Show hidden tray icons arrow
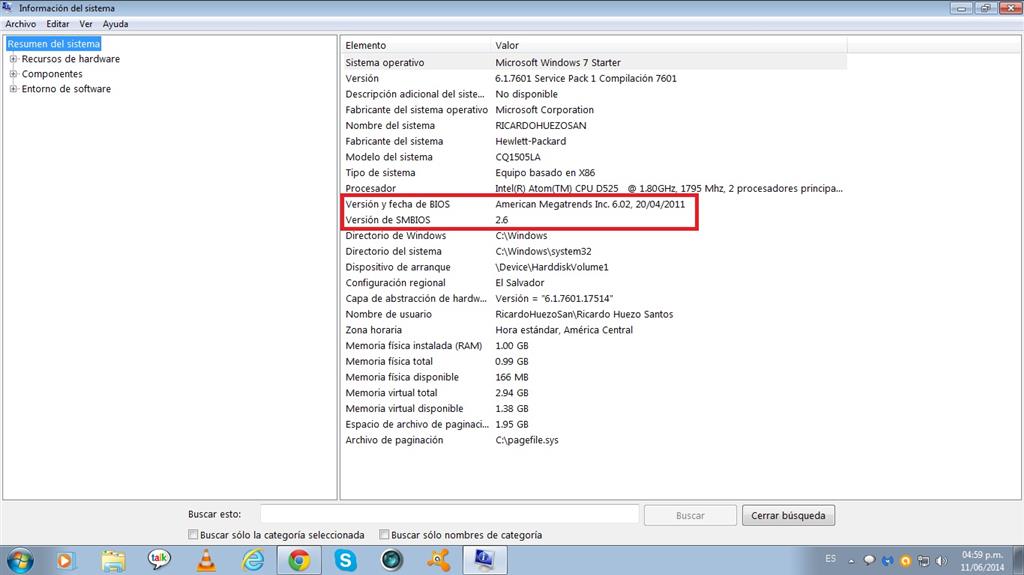 pos(851,561)
